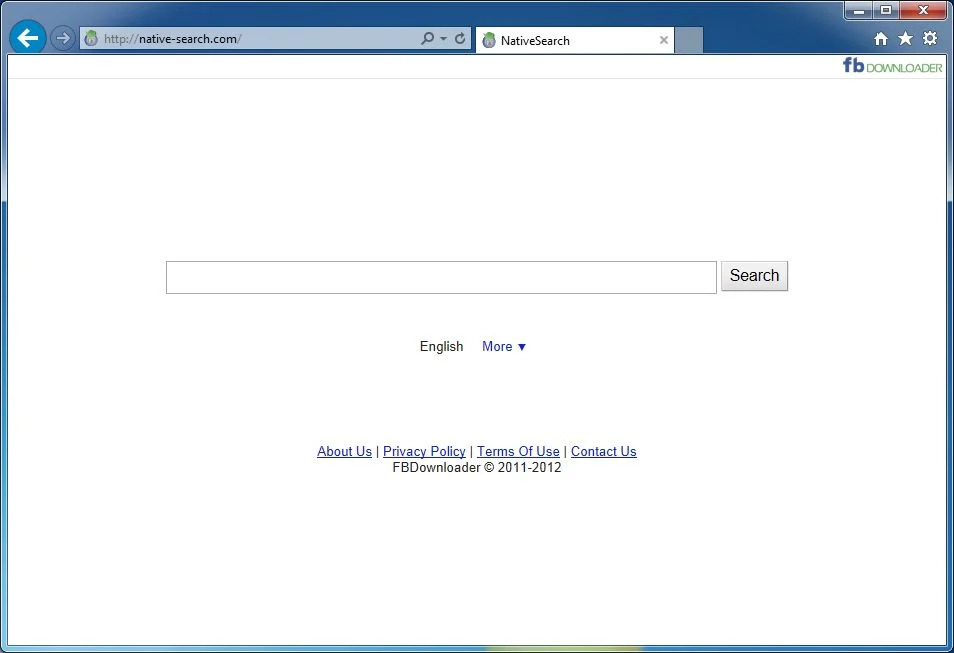
Task: Click the Search button
Action: 754,276
